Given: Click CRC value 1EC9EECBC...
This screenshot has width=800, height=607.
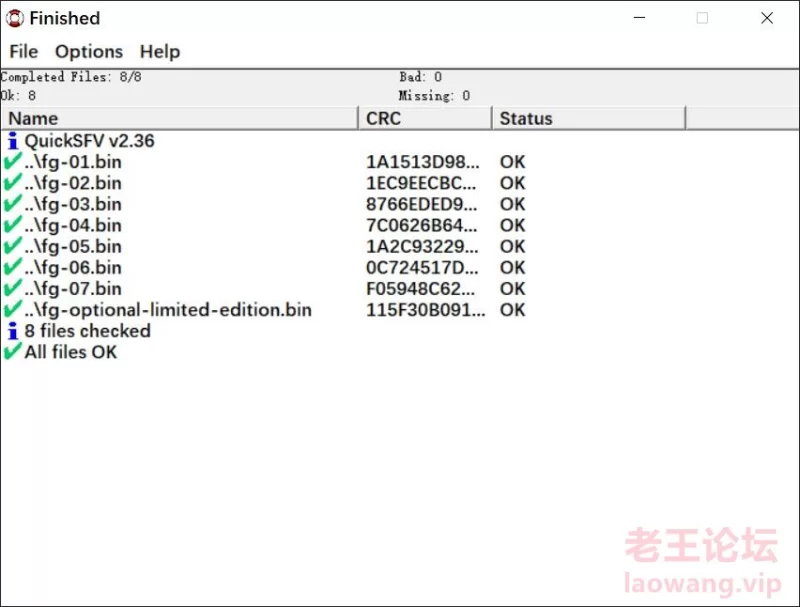Looking at the screenshot, I should coord(421,183).
